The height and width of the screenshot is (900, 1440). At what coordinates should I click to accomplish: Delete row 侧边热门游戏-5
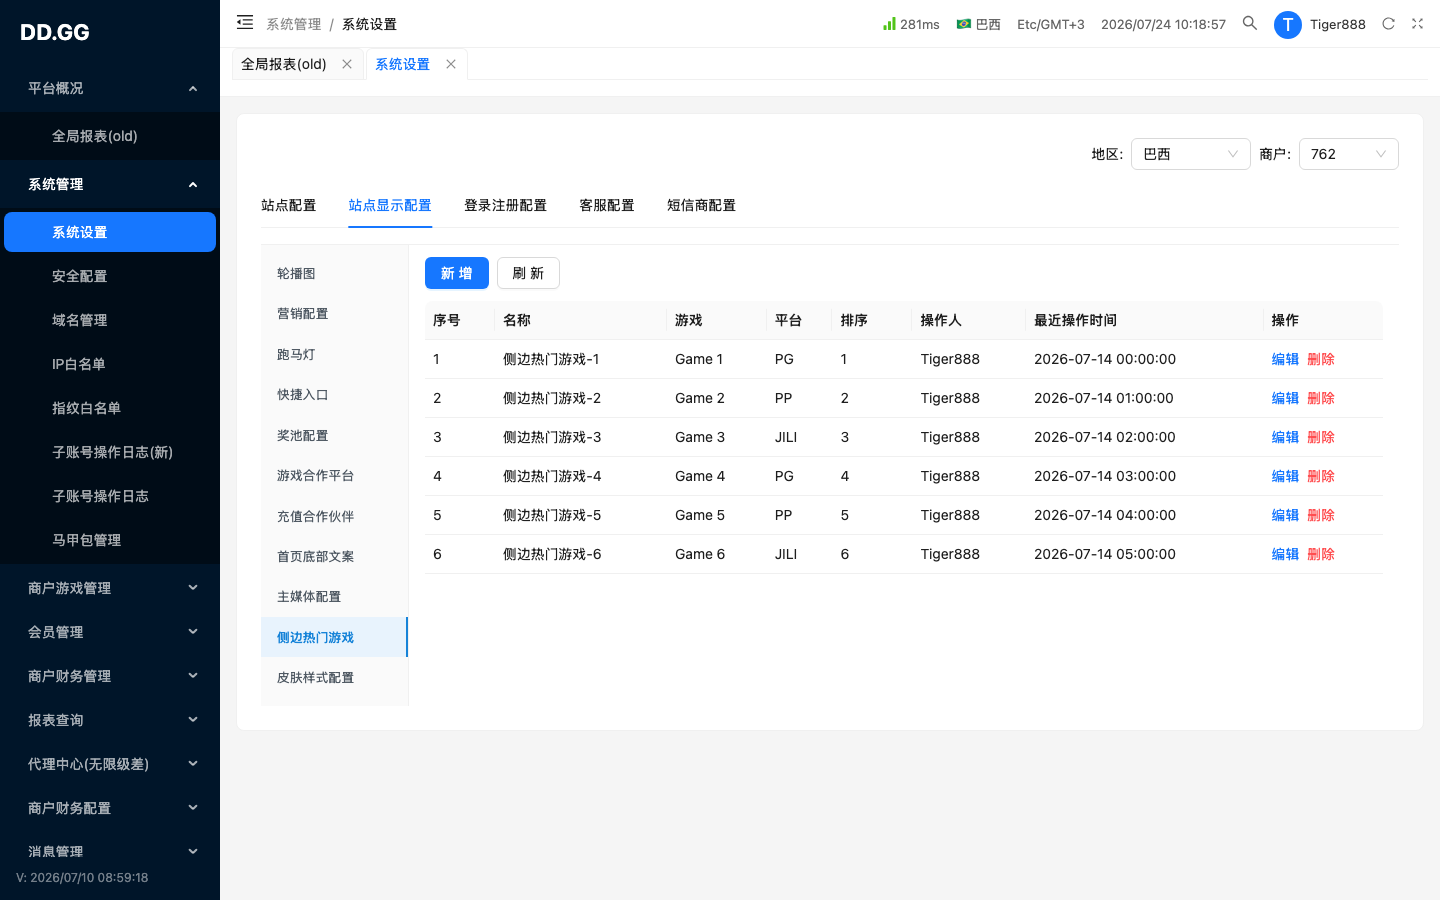(1321, 515)
